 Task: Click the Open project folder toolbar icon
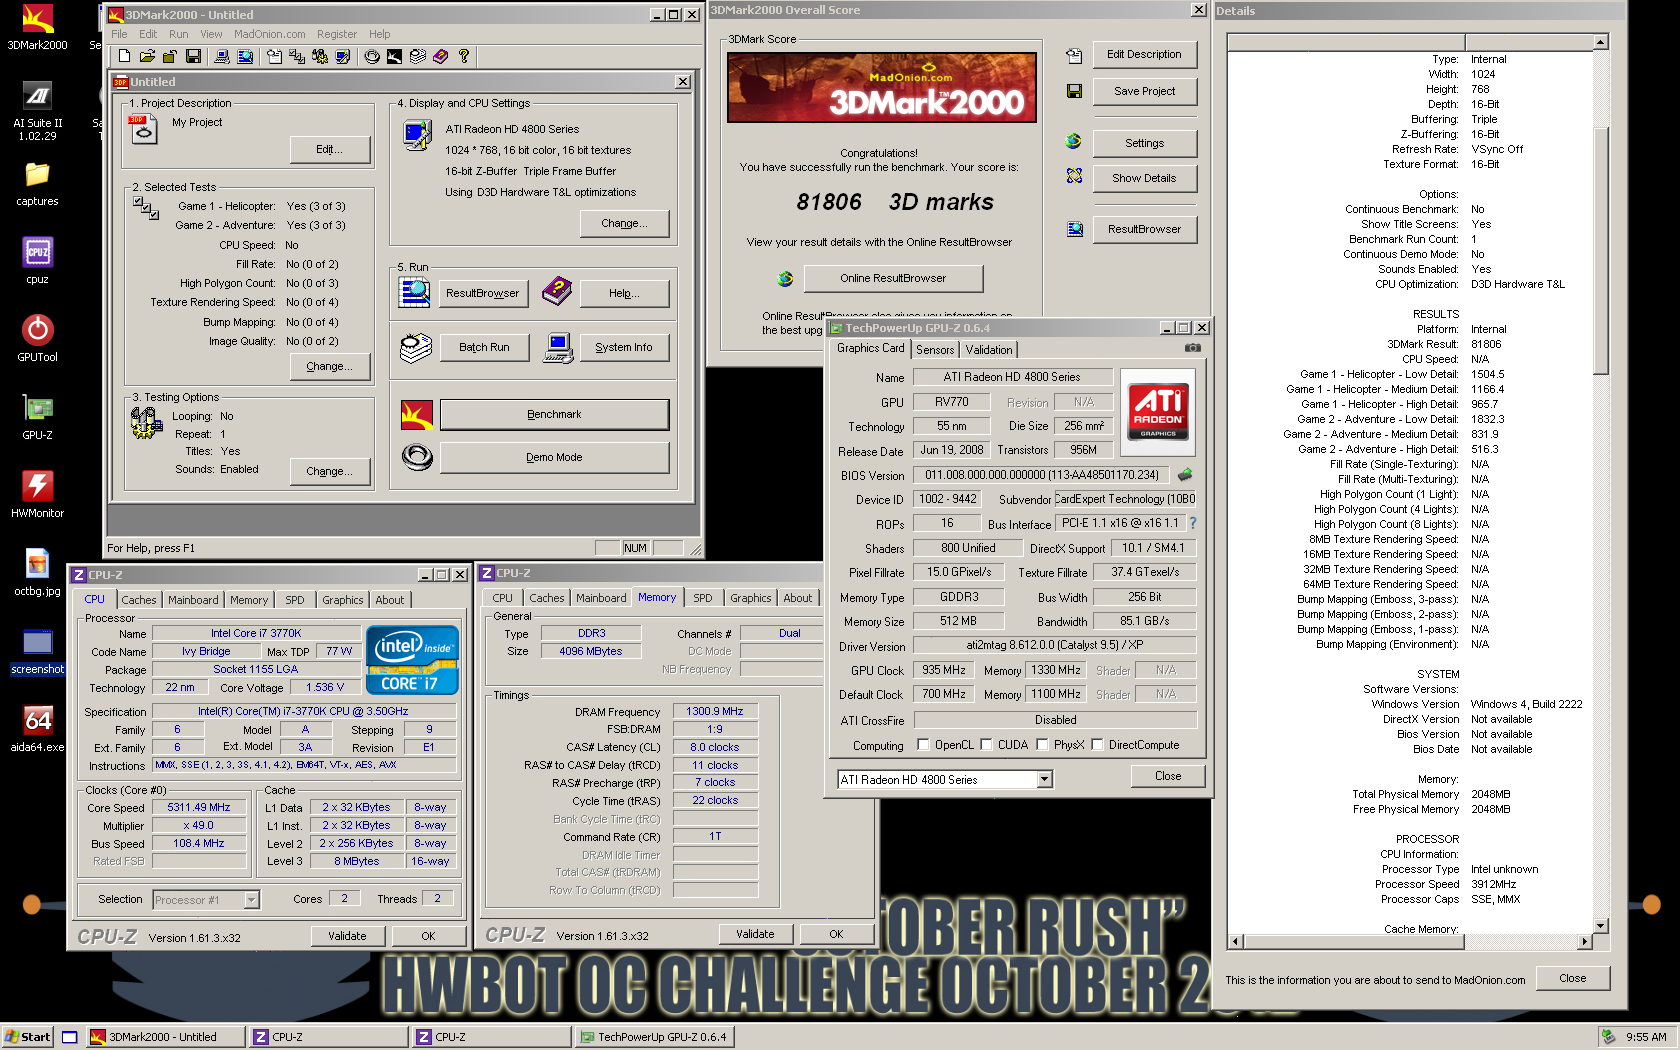pos(147,57)
